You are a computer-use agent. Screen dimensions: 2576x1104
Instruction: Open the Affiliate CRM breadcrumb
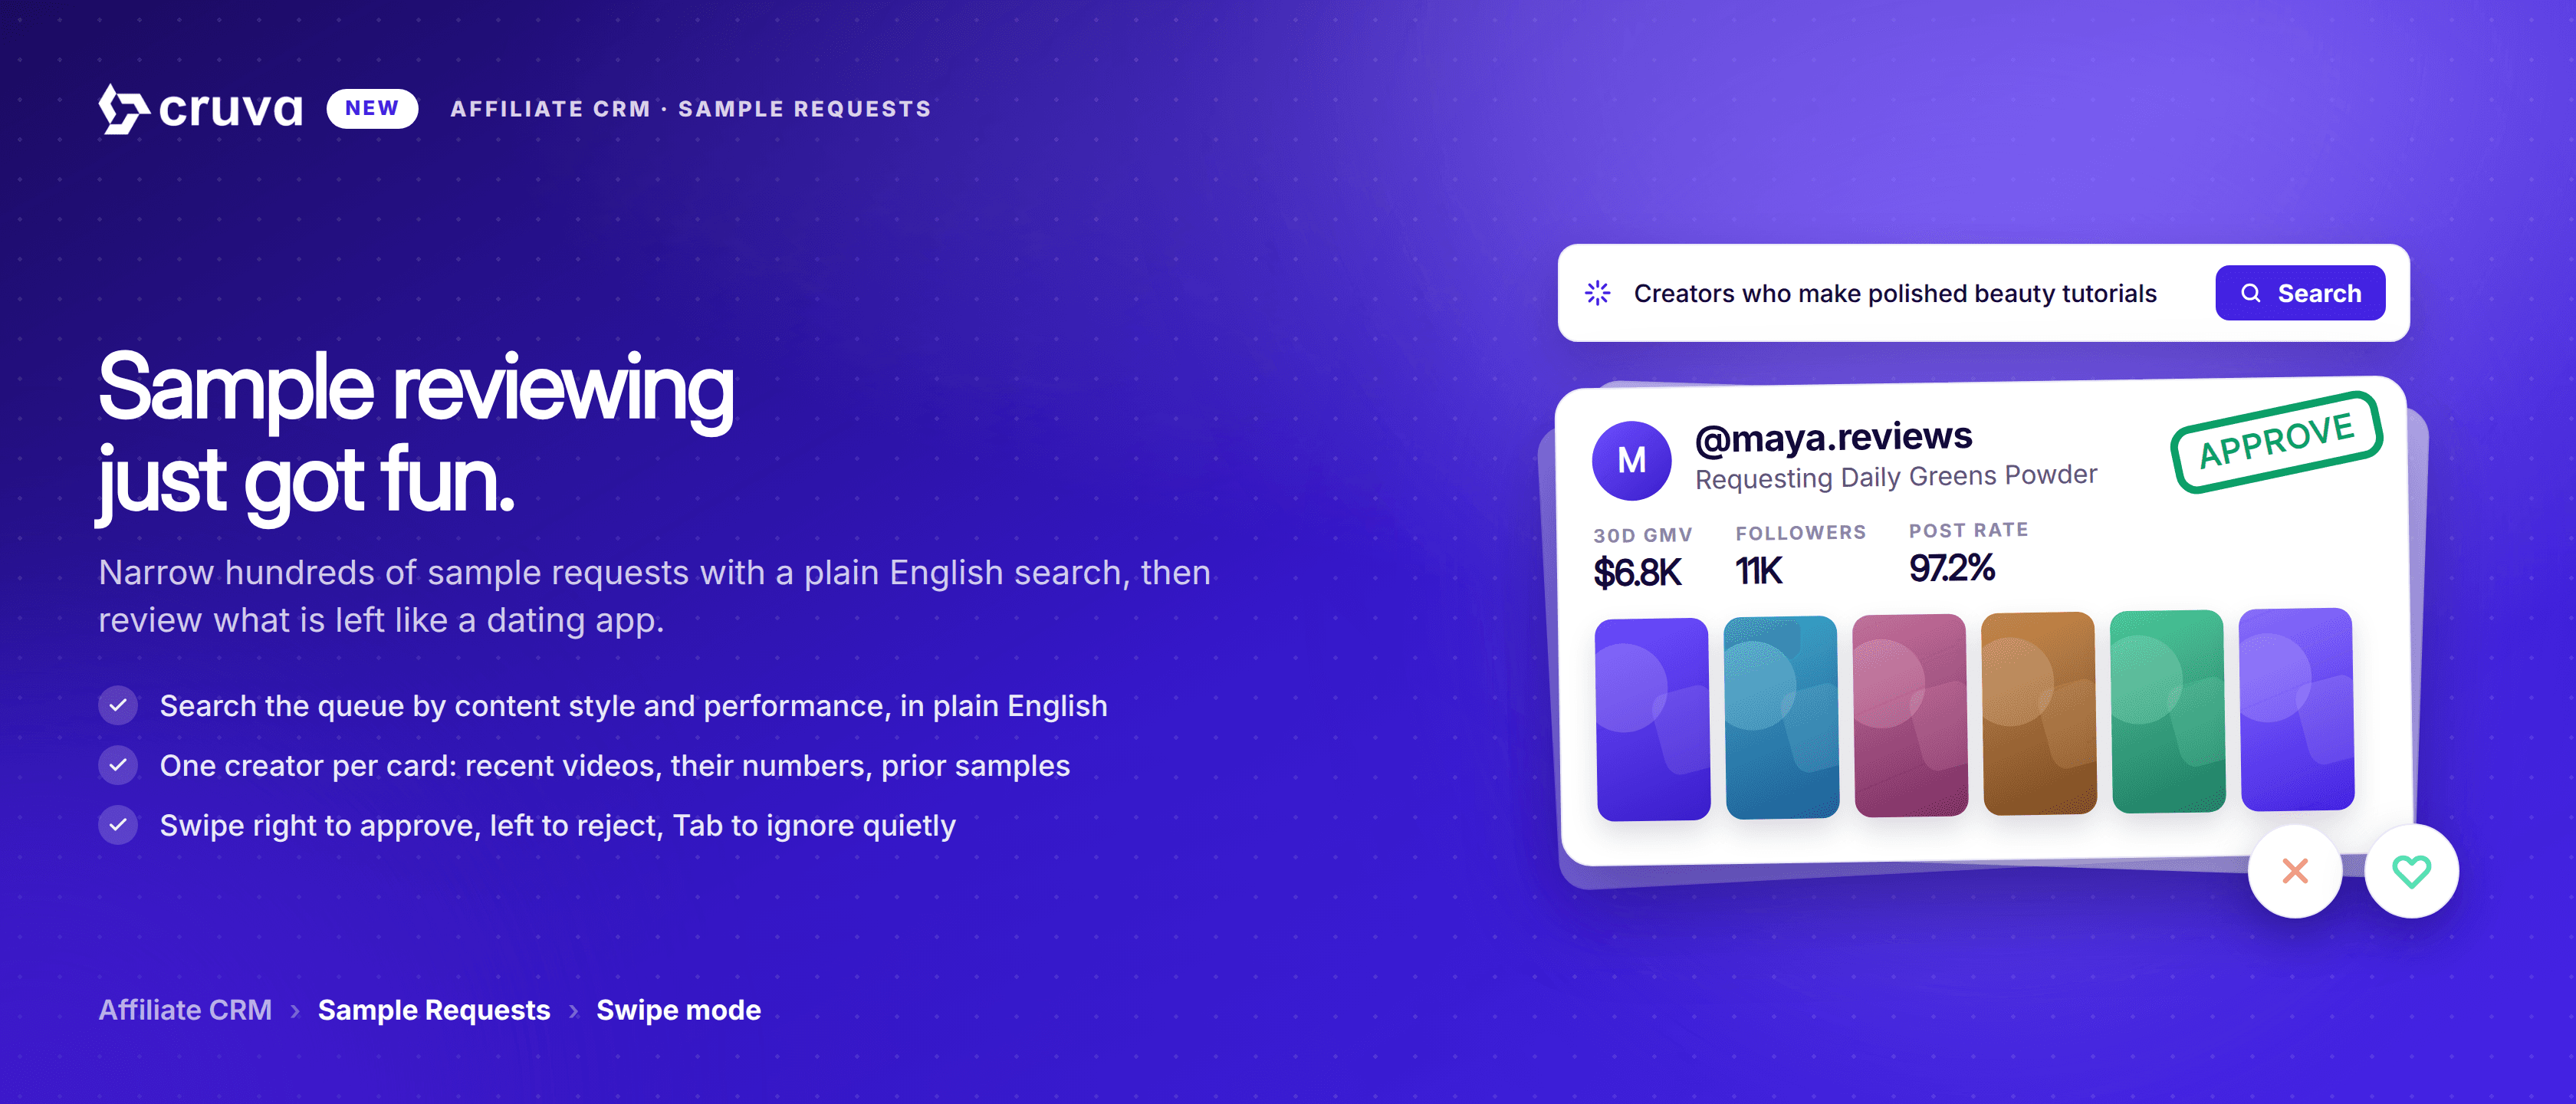click(185, 1010)
